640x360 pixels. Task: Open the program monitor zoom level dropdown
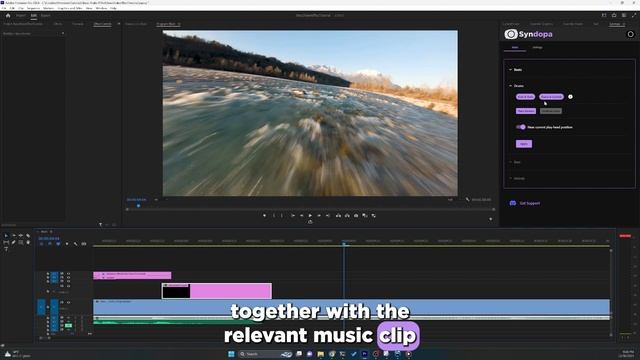pos(156,200)
